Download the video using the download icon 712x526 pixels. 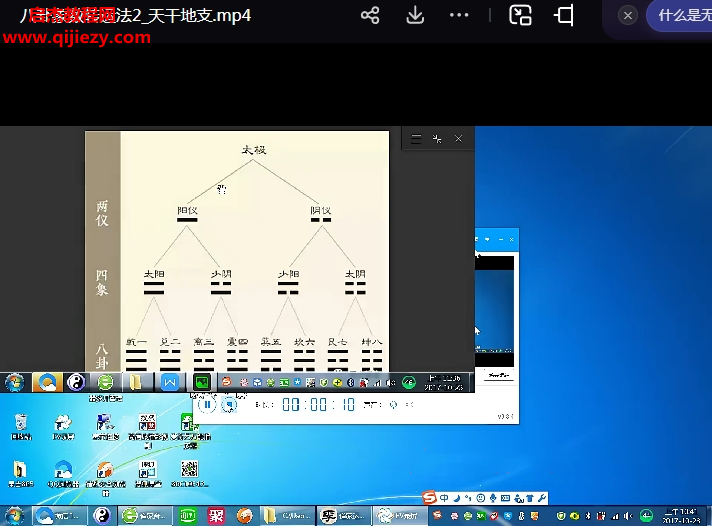click(415, 15)
